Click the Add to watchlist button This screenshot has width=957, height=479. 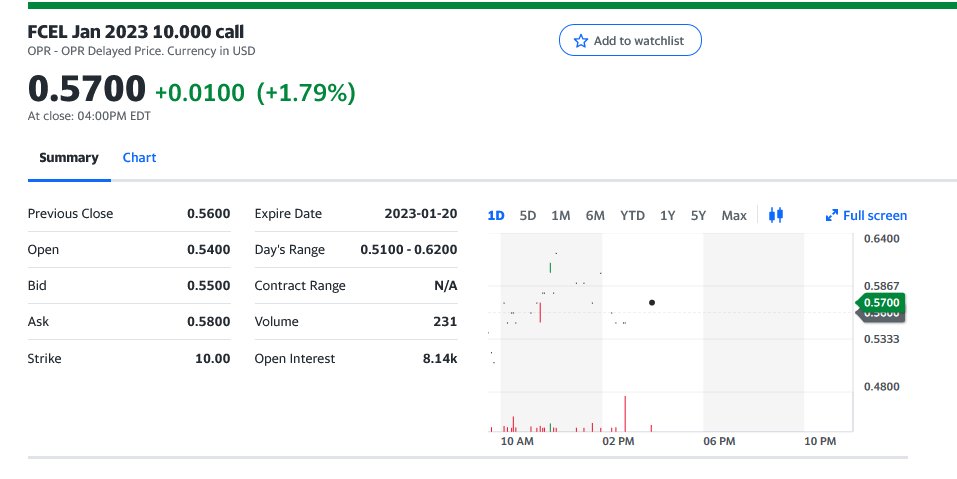630,40
